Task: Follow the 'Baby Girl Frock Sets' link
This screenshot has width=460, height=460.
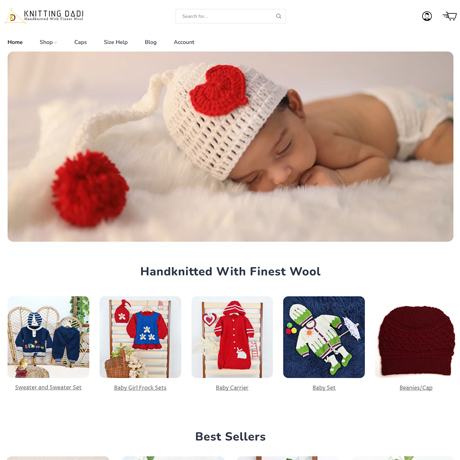Action: pyautogui.click(x=140, y=388)
